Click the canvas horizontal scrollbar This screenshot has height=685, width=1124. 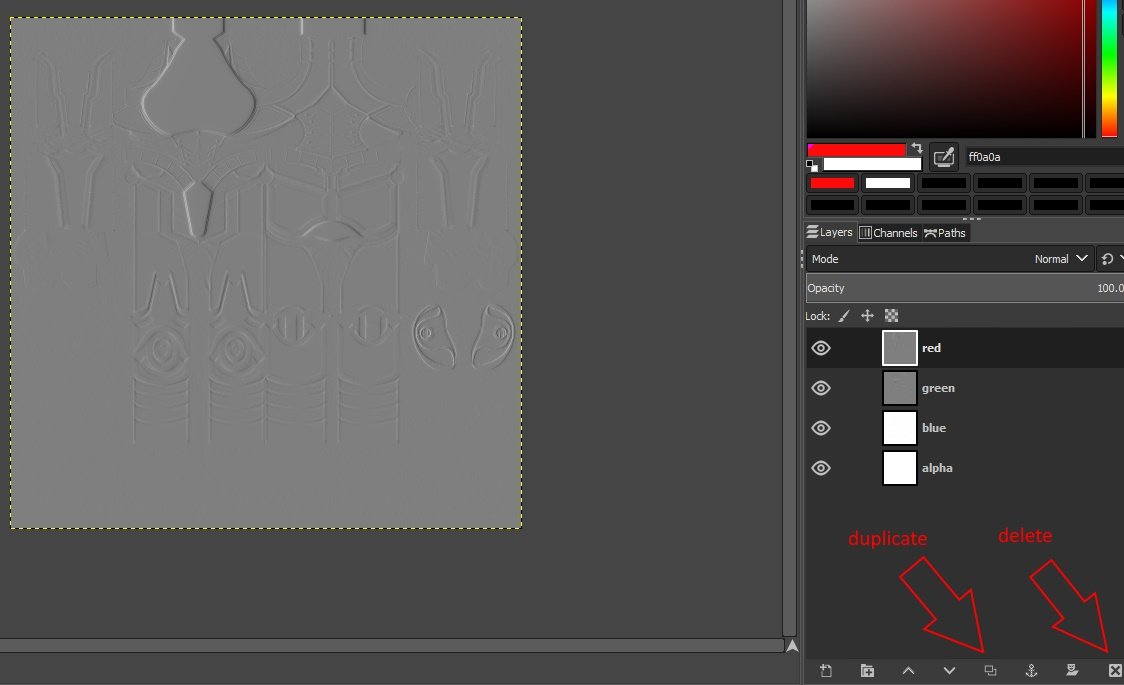click(391, 646)
